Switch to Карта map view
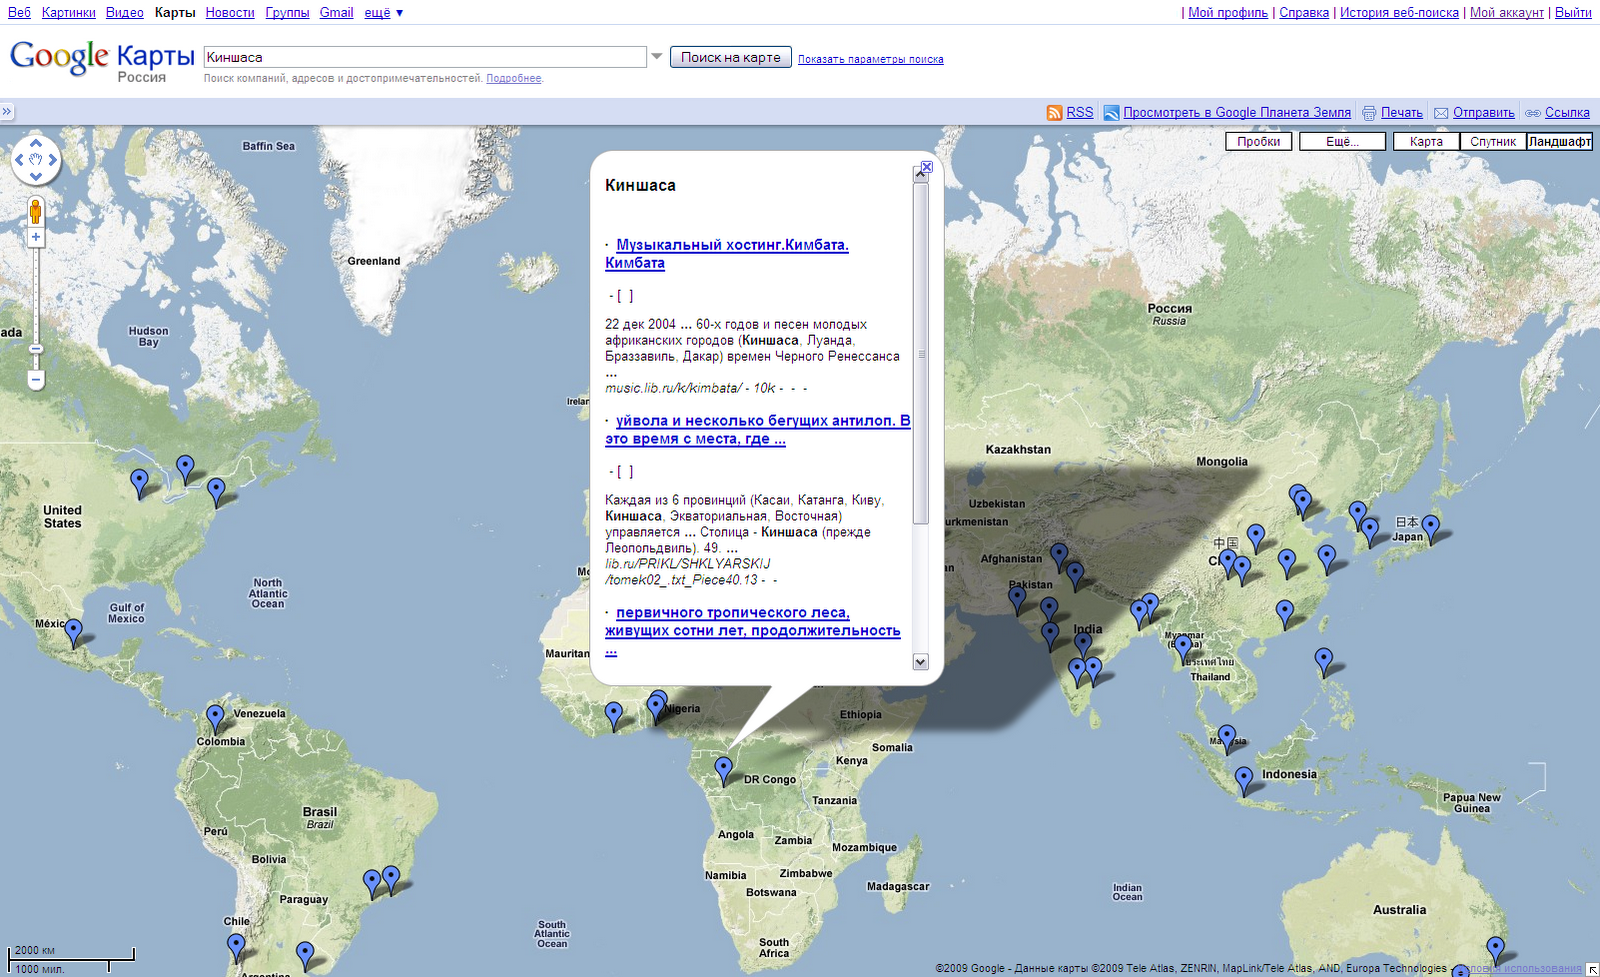This screenshot has height=977, width=1600. [1426, 141]
